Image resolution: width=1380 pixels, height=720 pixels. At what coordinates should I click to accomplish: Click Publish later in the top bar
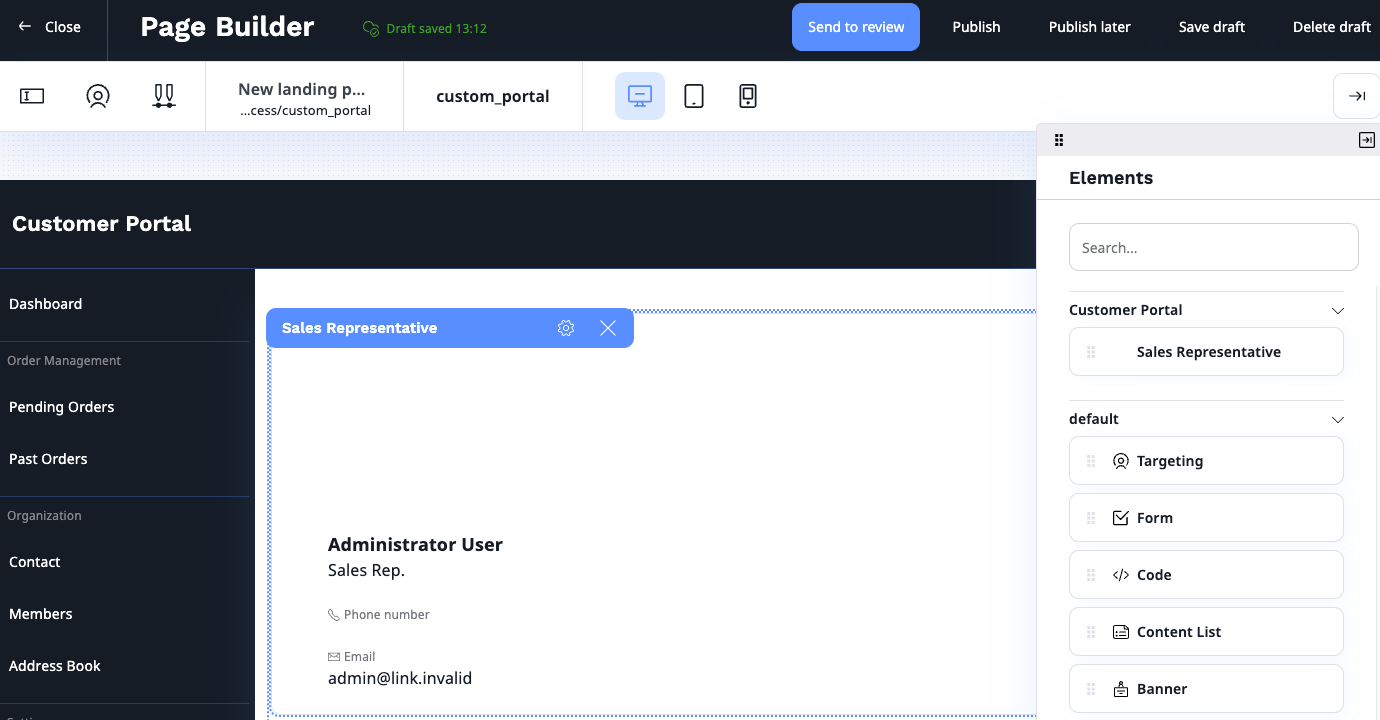click(x=1089, y=26)
